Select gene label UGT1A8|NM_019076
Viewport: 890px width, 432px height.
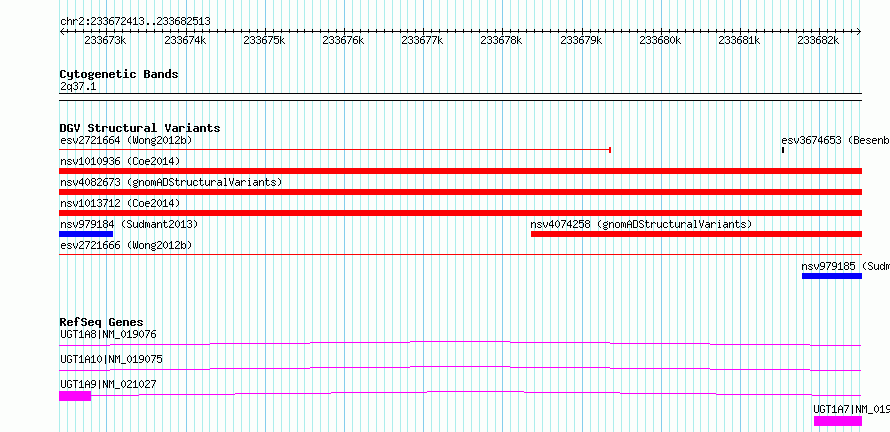[108, 334]
